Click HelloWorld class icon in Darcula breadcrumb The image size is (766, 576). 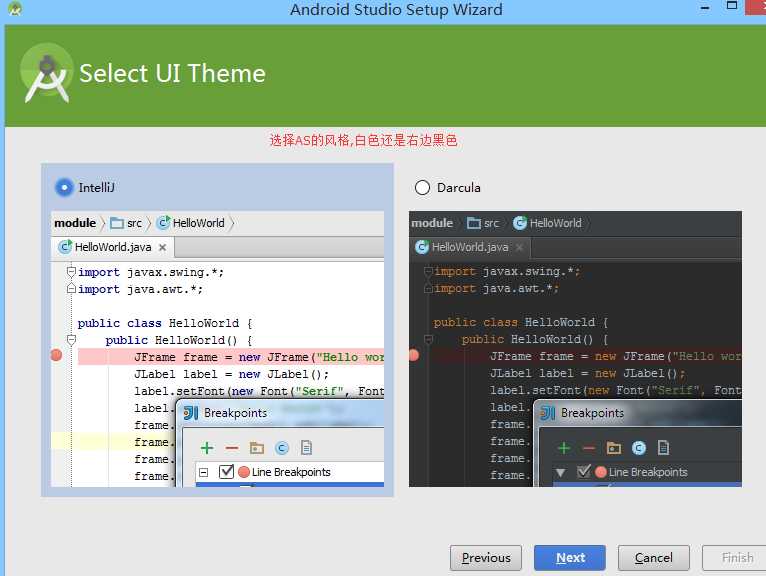[520, 223]
